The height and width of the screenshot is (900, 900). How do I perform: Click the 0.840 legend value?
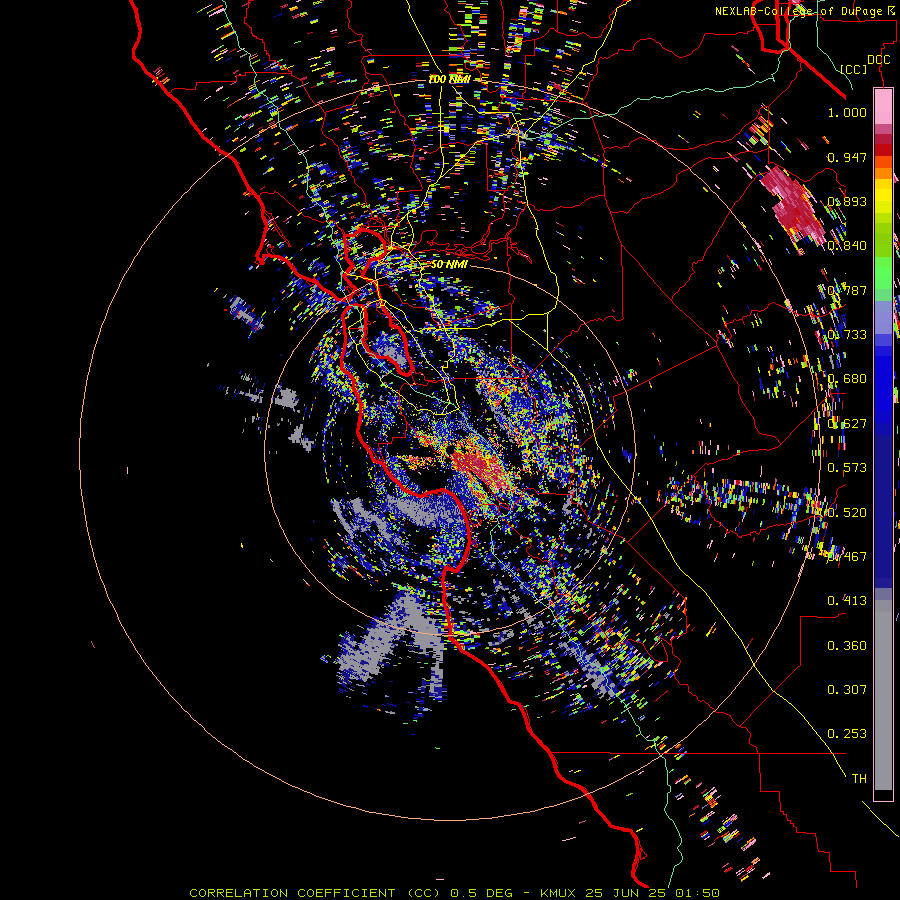point(847,245)
